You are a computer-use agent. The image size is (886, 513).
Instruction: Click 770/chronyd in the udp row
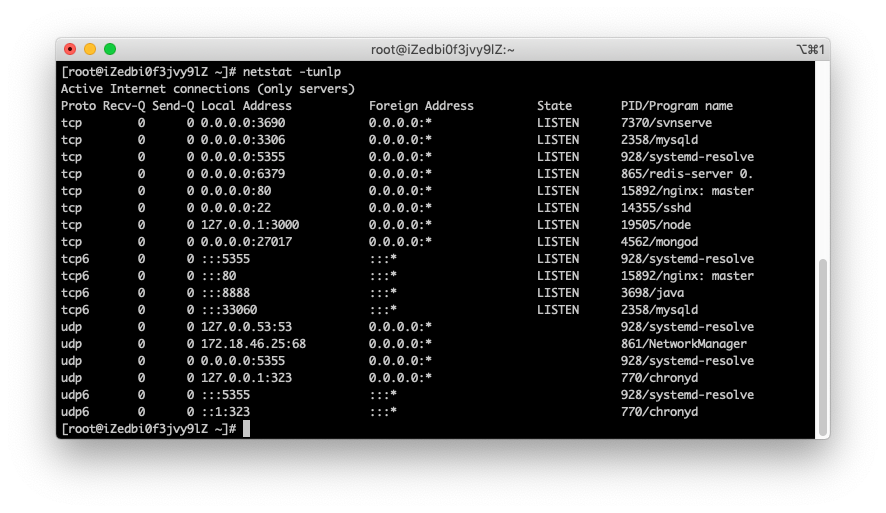tap(659, 377)
